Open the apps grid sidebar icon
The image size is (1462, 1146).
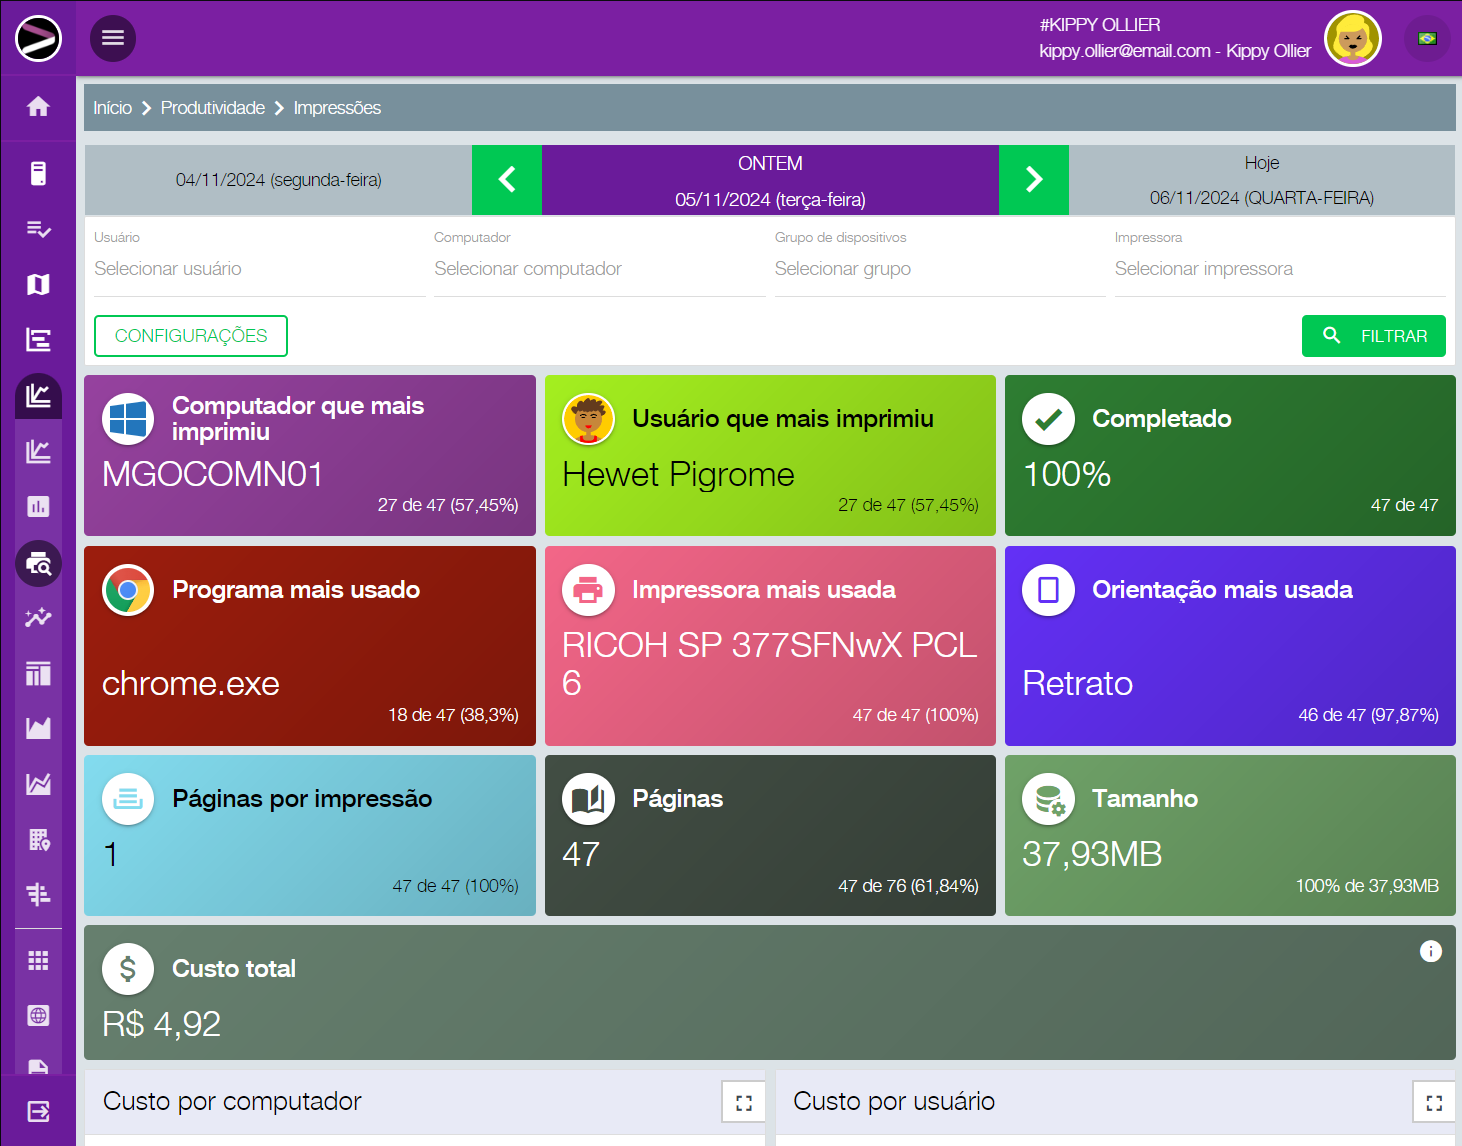pos(38,960)
